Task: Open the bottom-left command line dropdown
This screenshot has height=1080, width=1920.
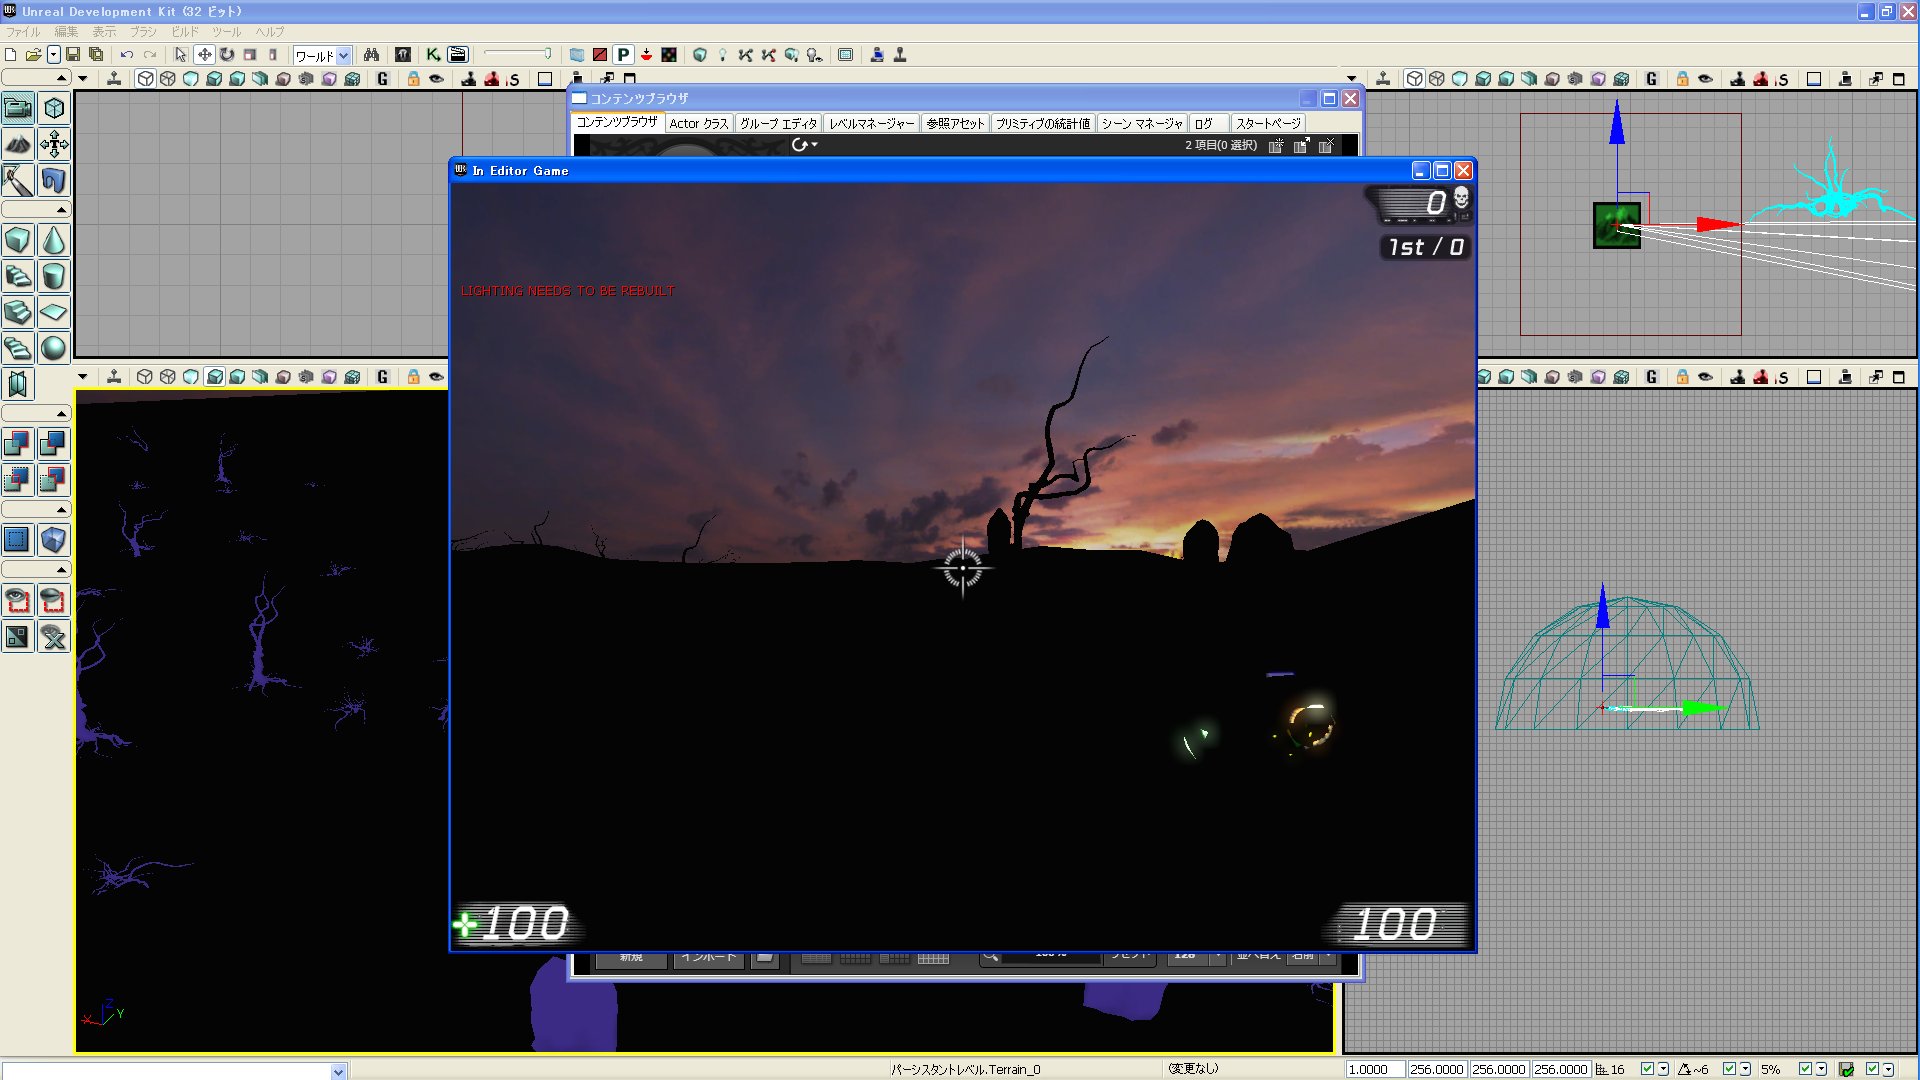Action: pyautogui.click(x=338, y=1071)
